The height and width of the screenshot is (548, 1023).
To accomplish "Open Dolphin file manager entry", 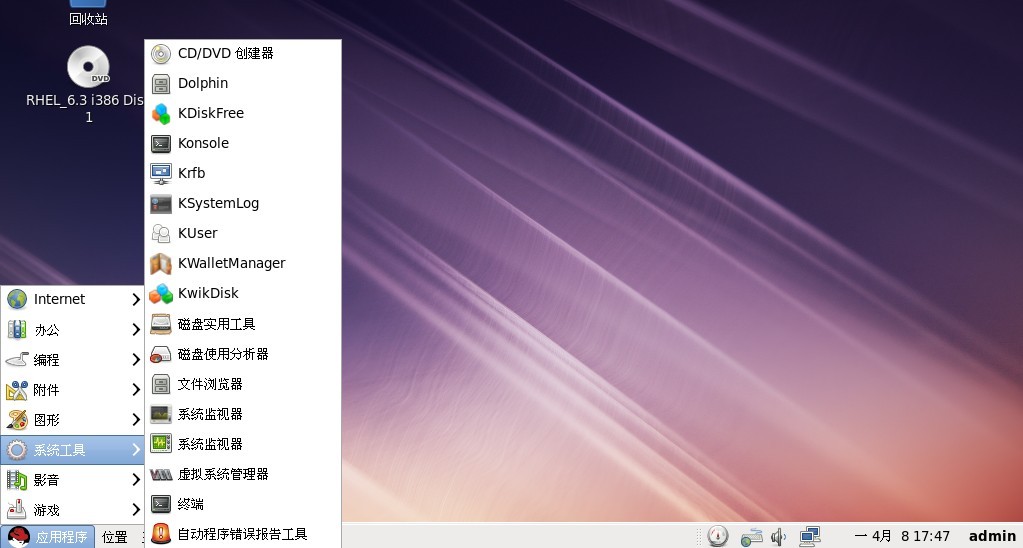I will click(243, 84).
